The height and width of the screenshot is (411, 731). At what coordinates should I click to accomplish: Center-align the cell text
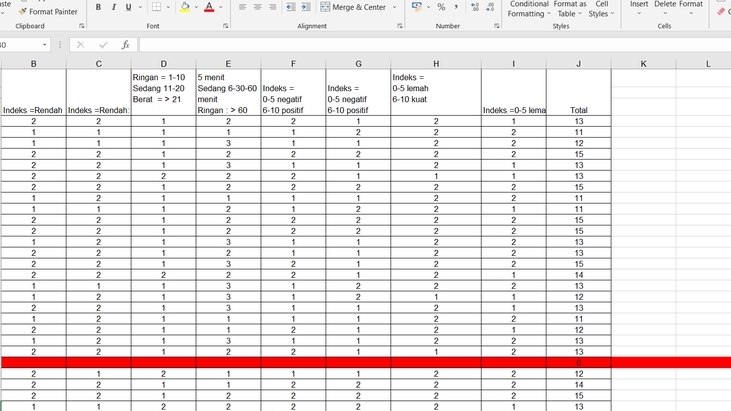pos(257,7)
